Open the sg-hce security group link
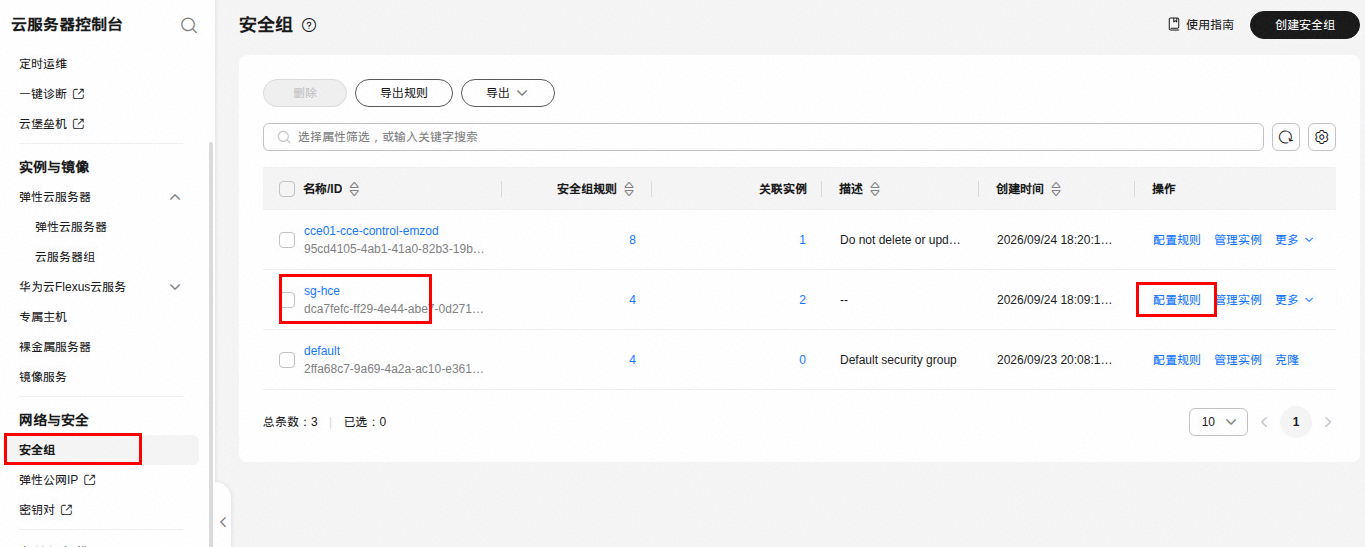 tap(322, 291)
